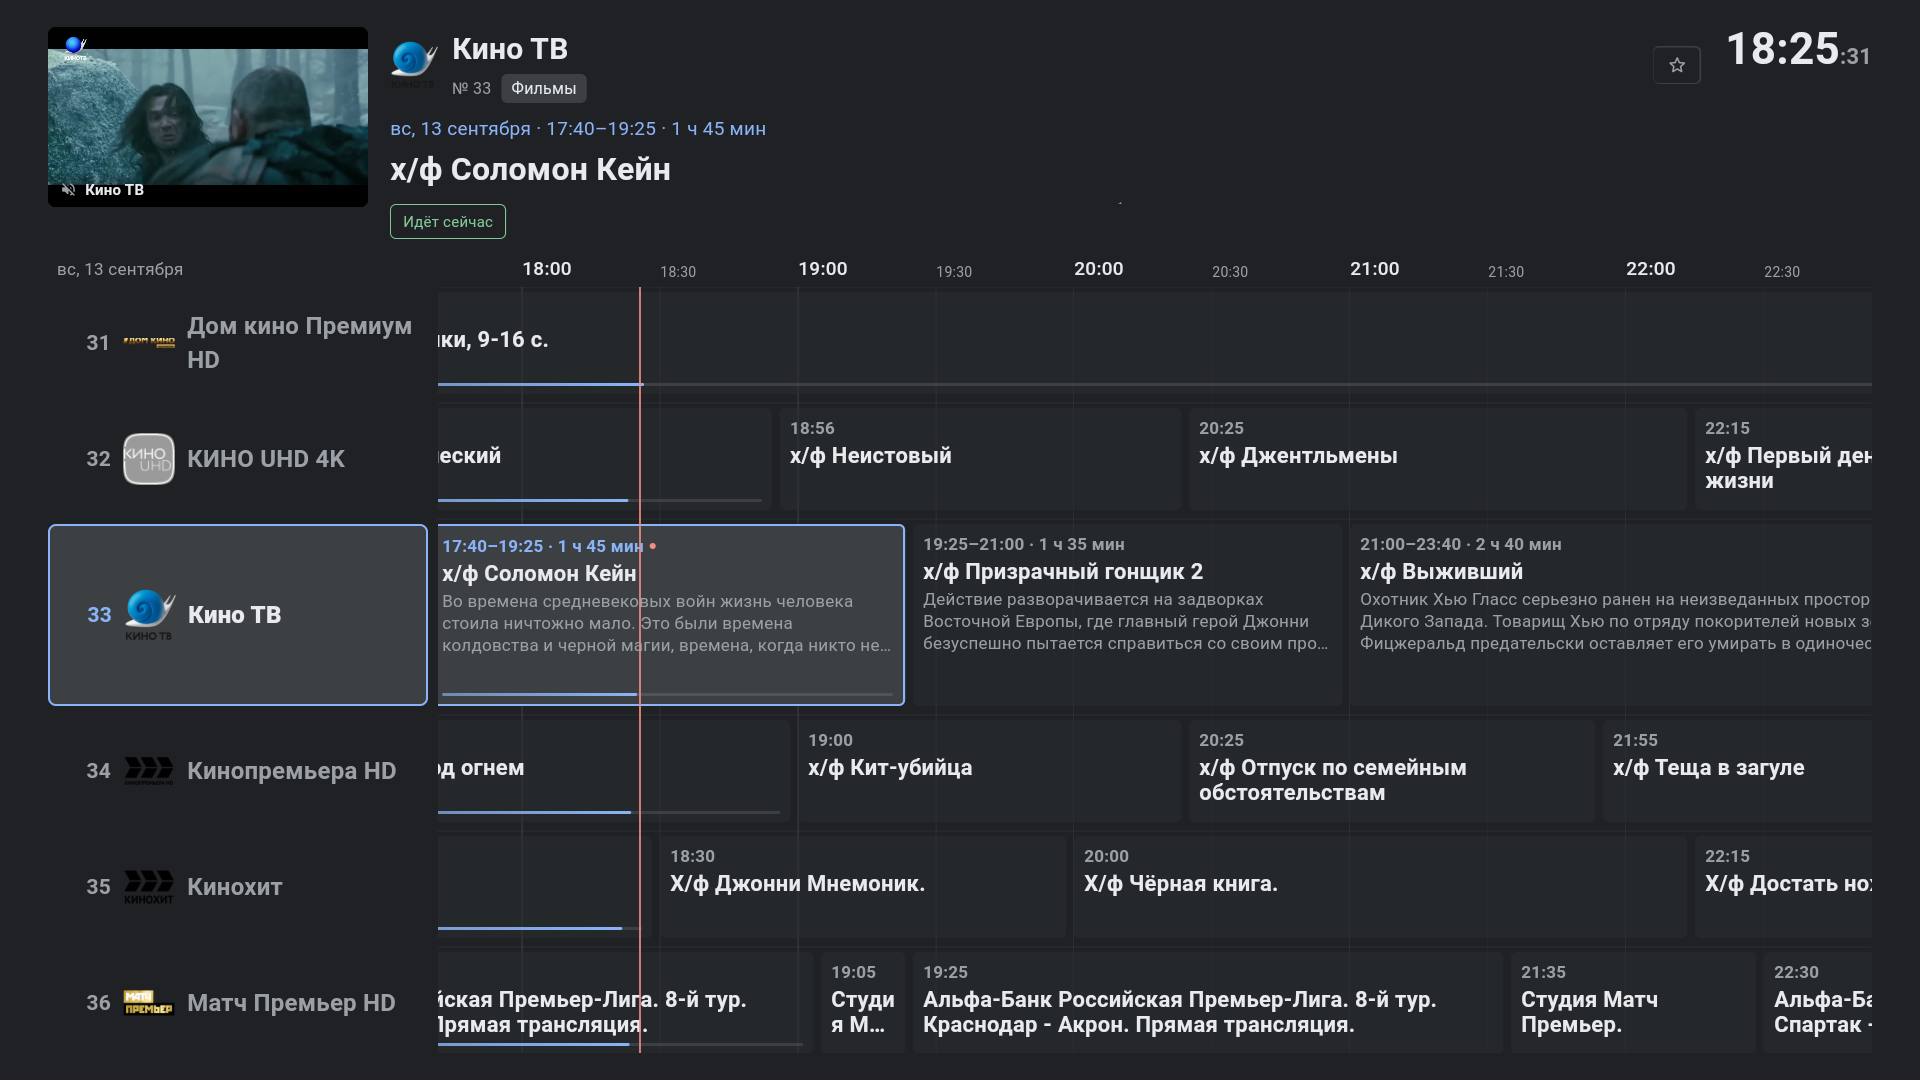Select the 18:56 х/ф Неистовый program
Viewport: 1920px width, 1080px height.
coord(980,459)
